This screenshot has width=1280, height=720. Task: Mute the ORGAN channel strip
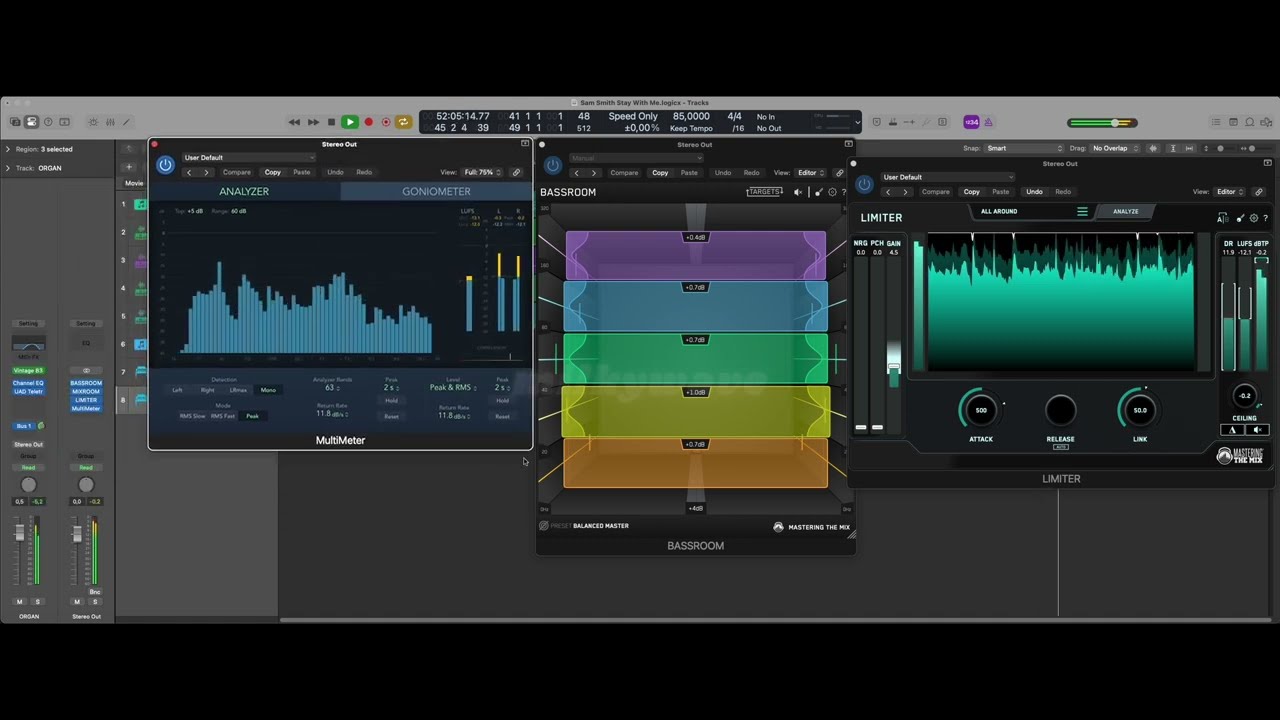click(19, 602)
